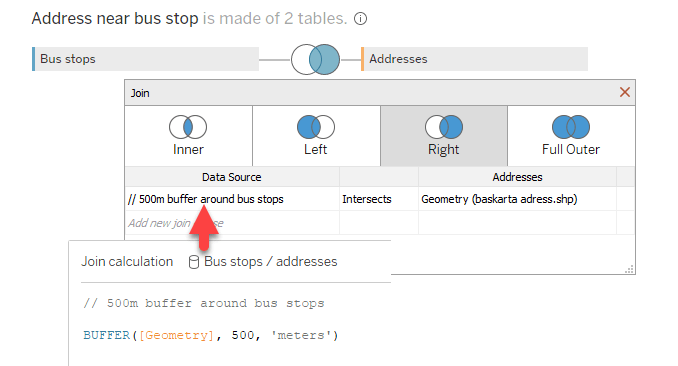Click Add new join clause

coord(176,223)
